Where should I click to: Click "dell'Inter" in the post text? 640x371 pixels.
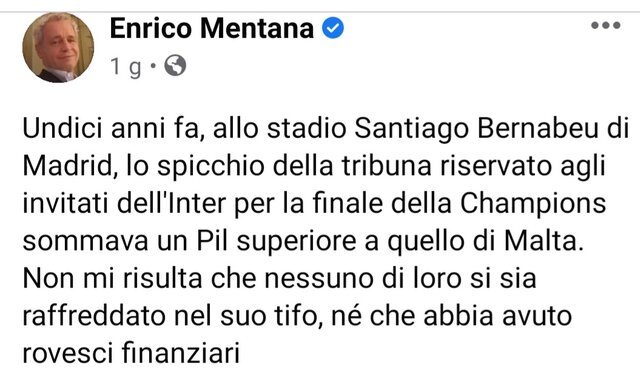[171, 204]
